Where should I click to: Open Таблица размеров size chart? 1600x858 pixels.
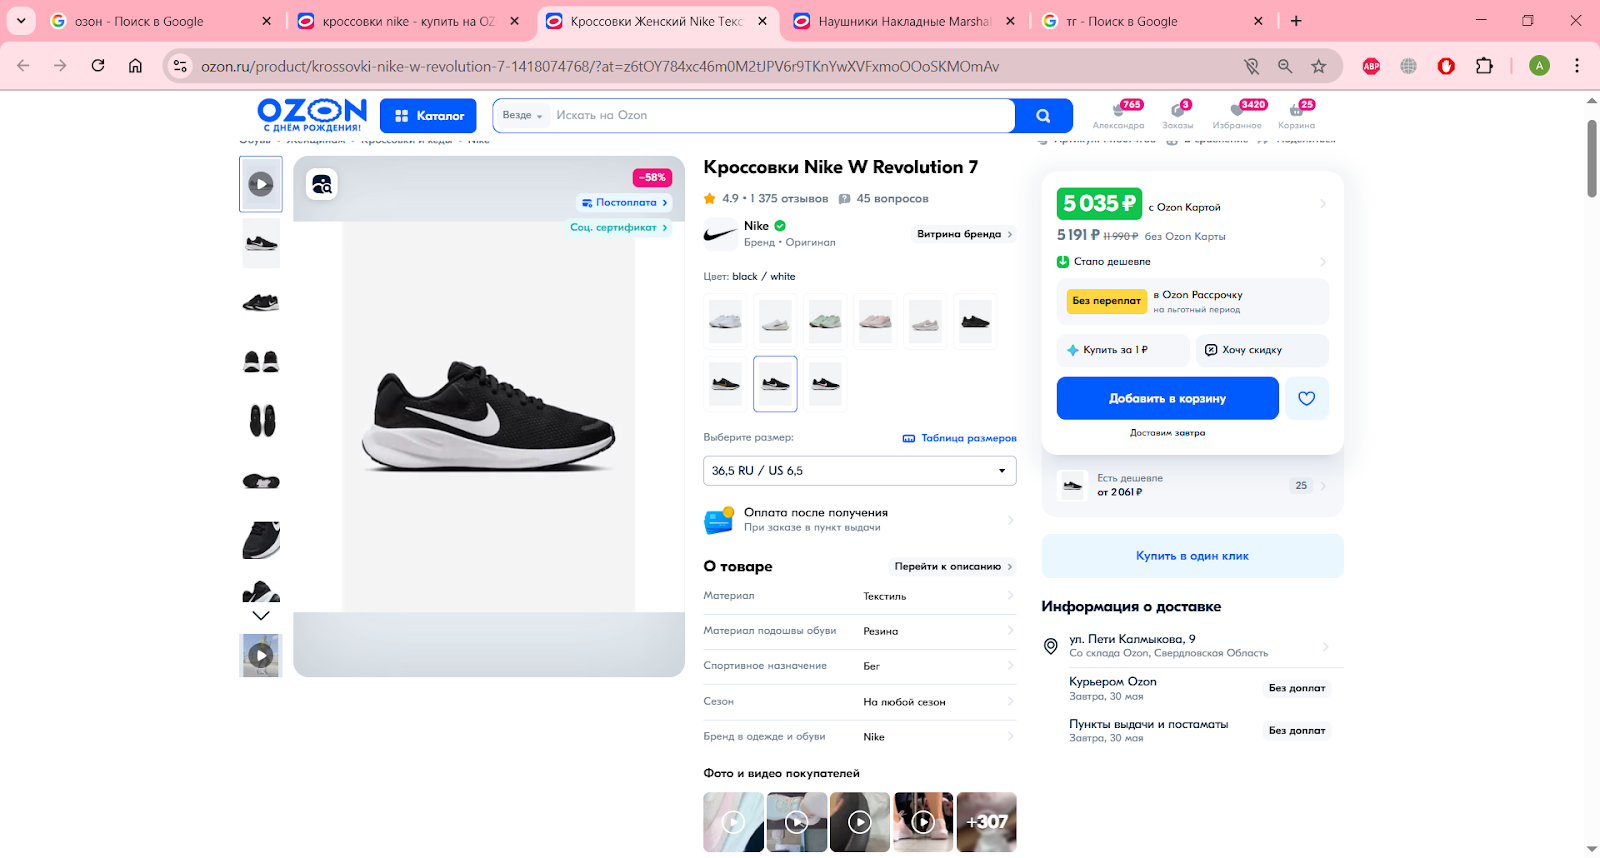tap(959, 438)
